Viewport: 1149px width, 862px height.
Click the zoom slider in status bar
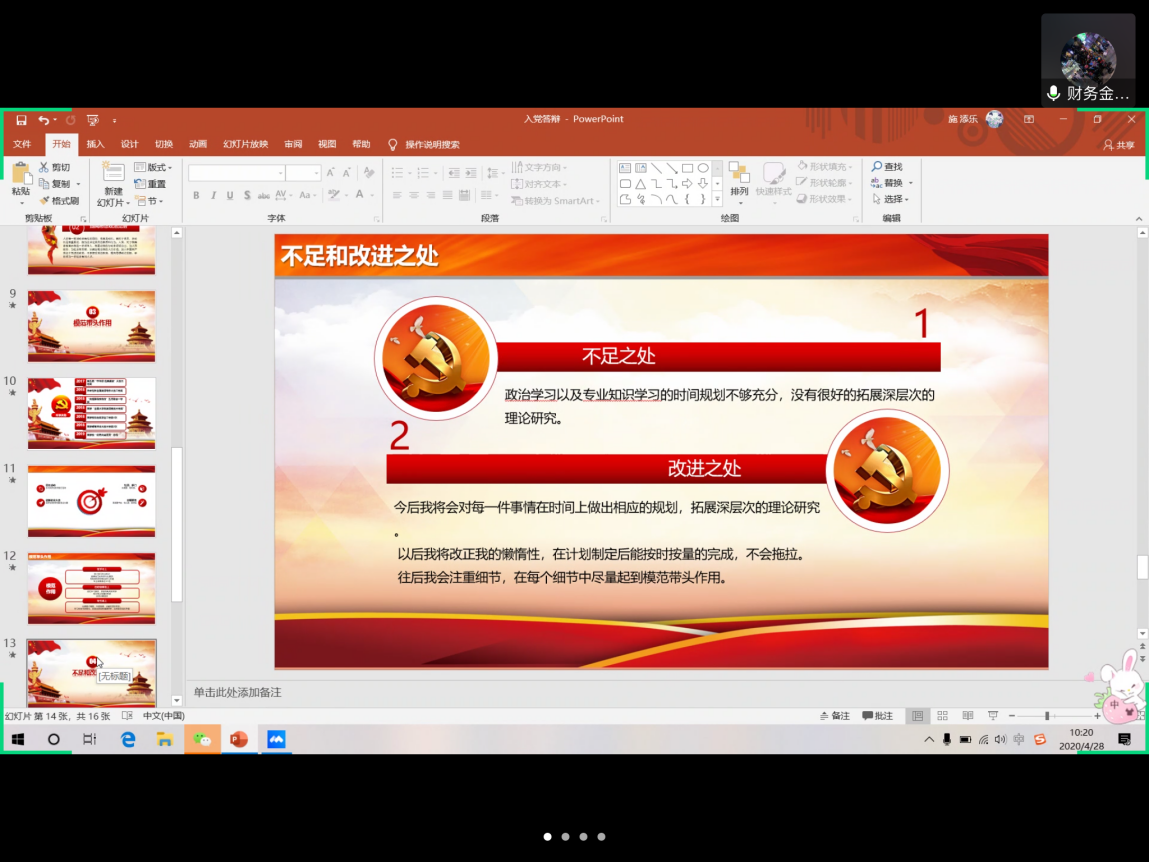[x=1047, y=716]
